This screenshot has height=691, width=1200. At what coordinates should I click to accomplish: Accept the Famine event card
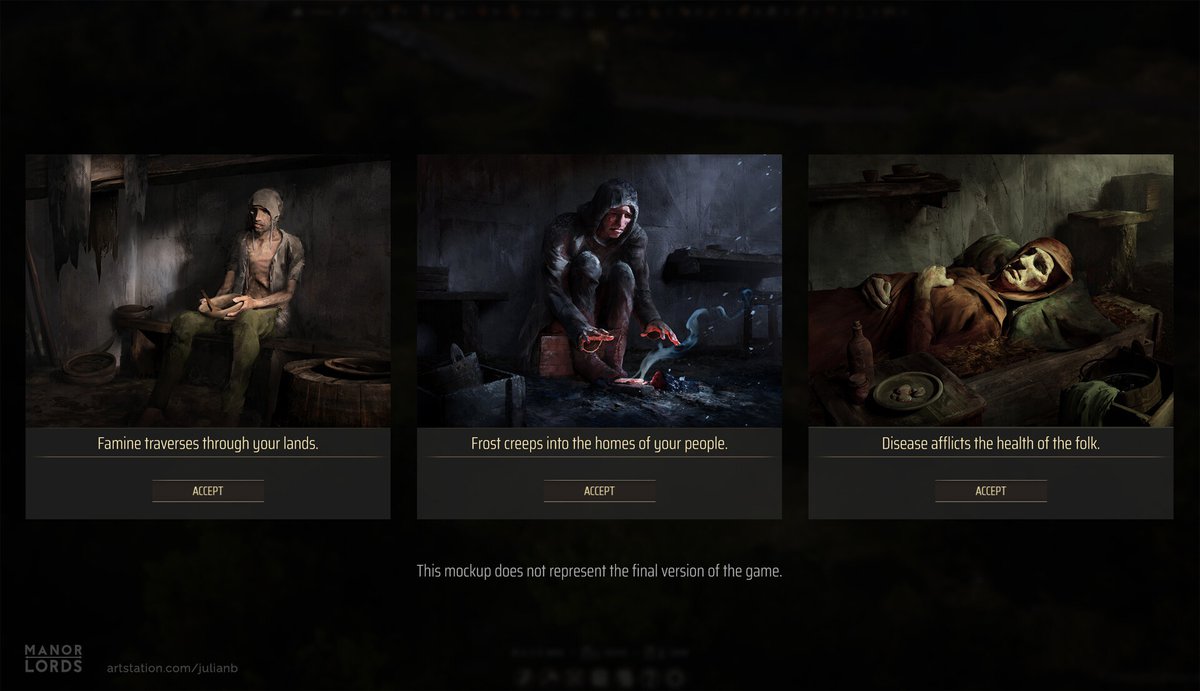coord(208,491)
